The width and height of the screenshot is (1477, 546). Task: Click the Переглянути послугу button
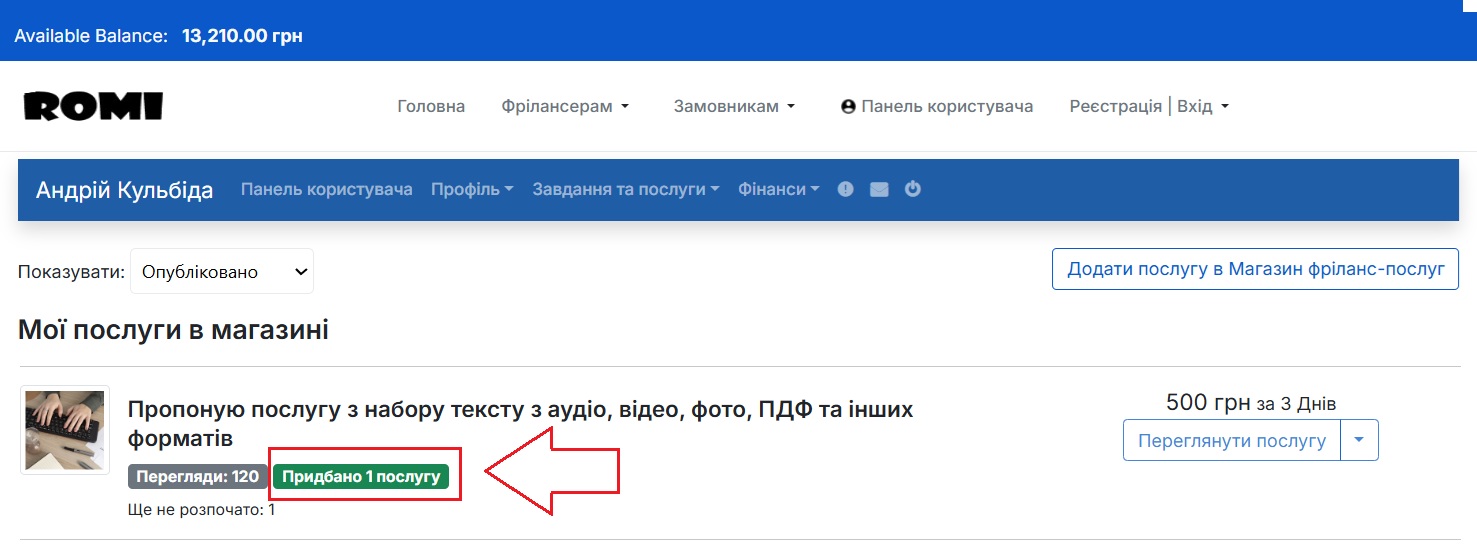(x=1232, y=440)
